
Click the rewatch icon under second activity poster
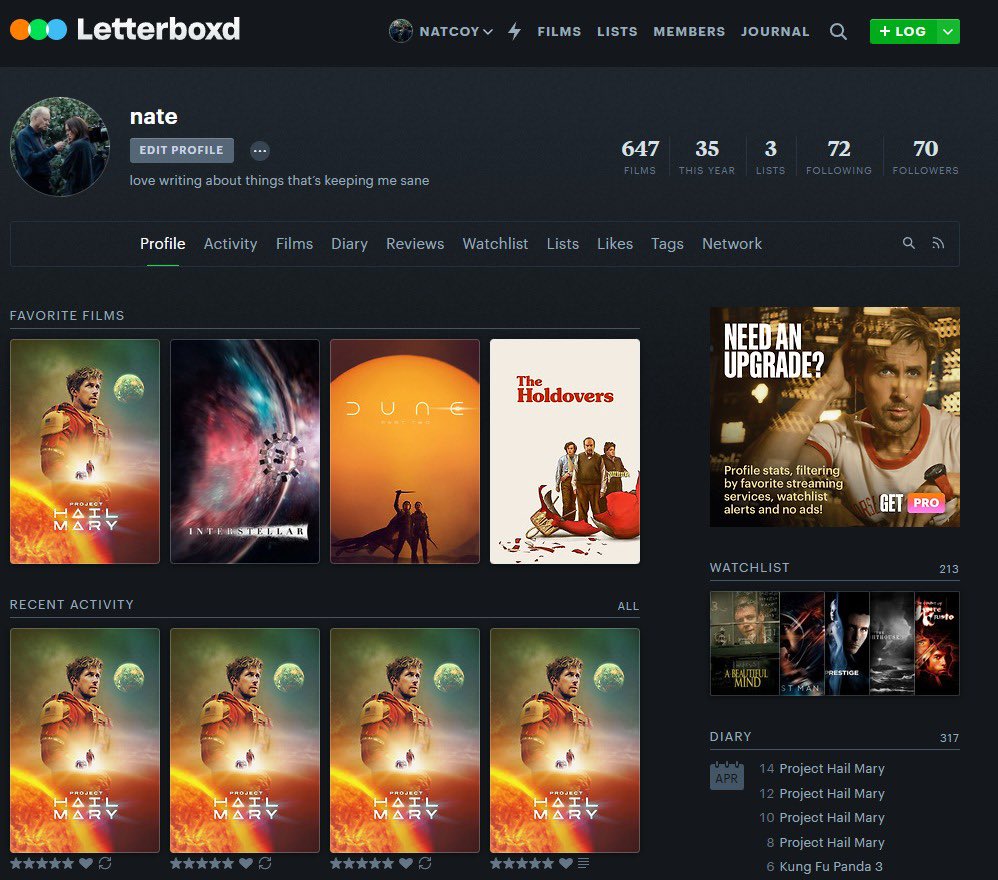tap(265, 863)
